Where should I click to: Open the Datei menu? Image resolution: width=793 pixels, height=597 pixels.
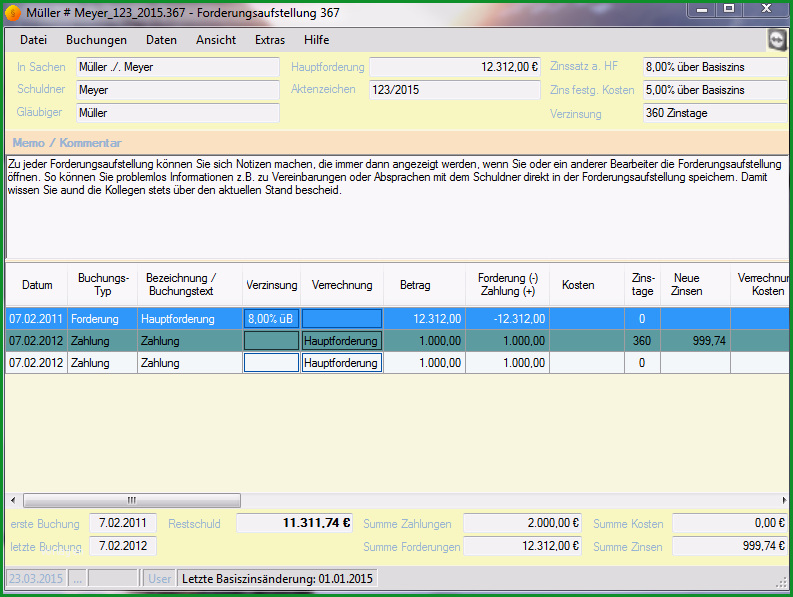(x=33, y=40)
